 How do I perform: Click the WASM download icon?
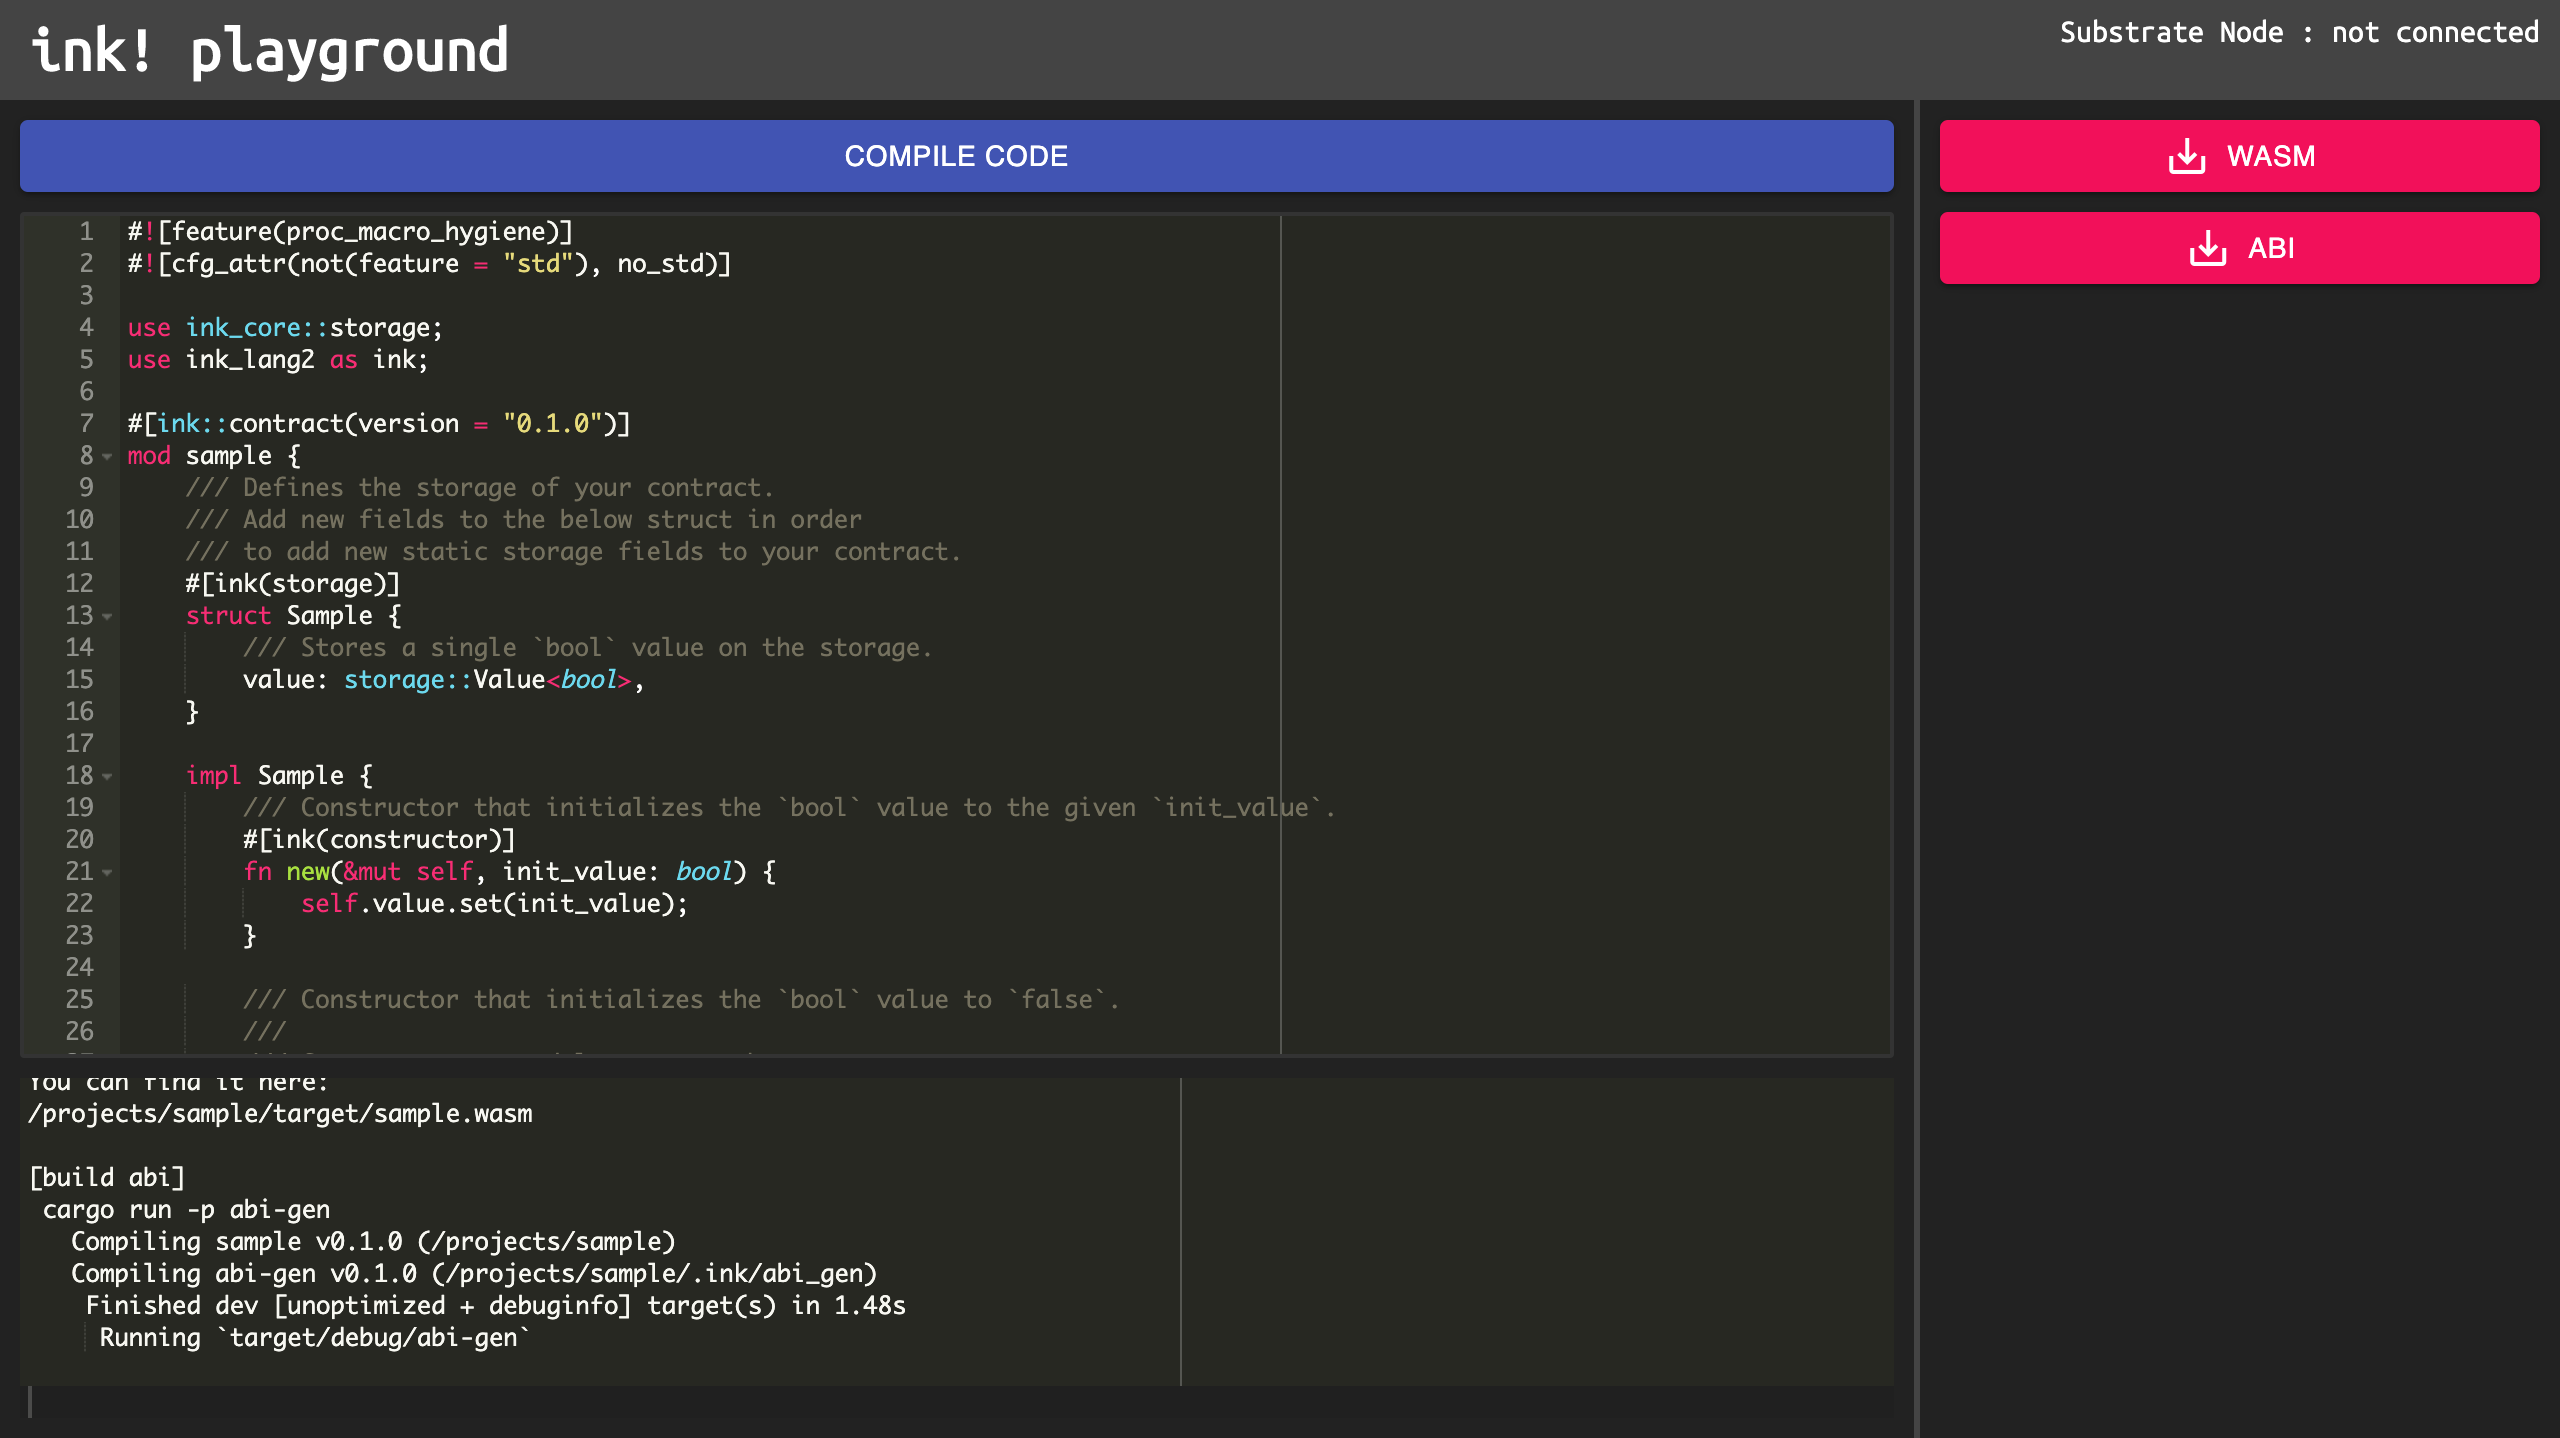(x=2187, y=156)
